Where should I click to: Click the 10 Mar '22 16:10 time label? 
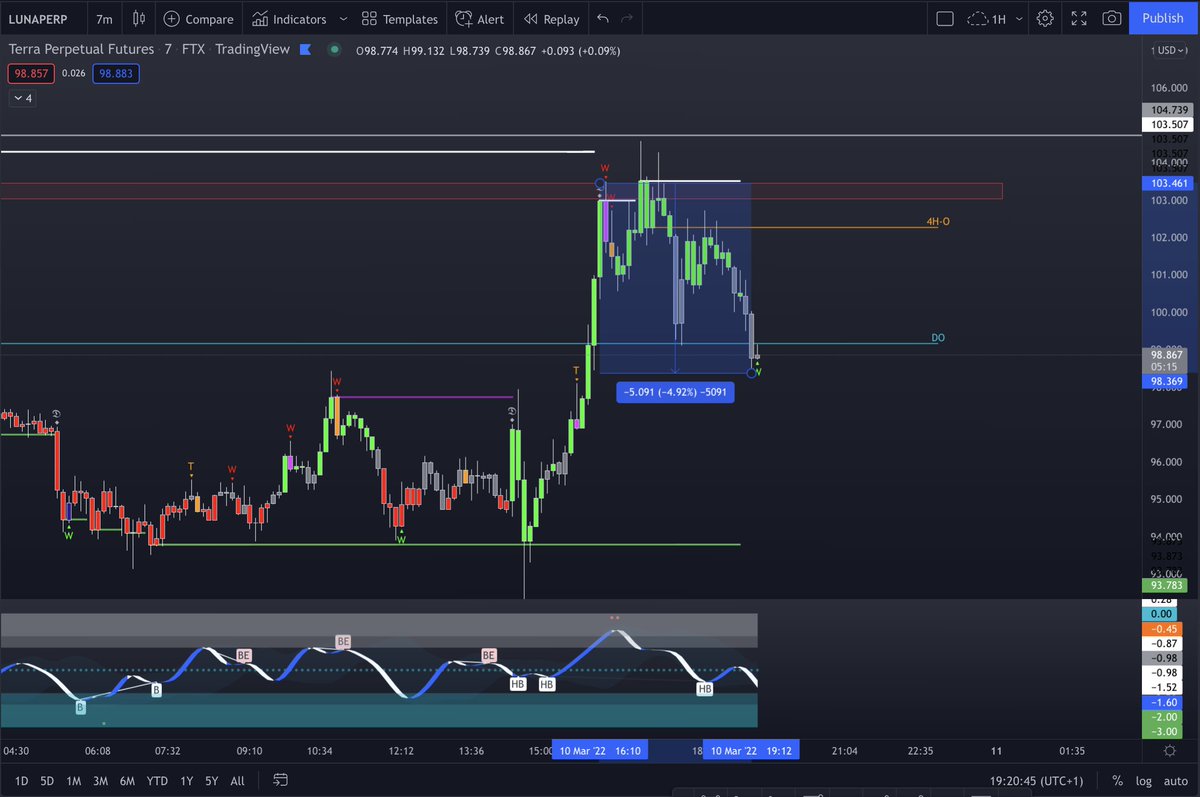click(x=600, y=750)
